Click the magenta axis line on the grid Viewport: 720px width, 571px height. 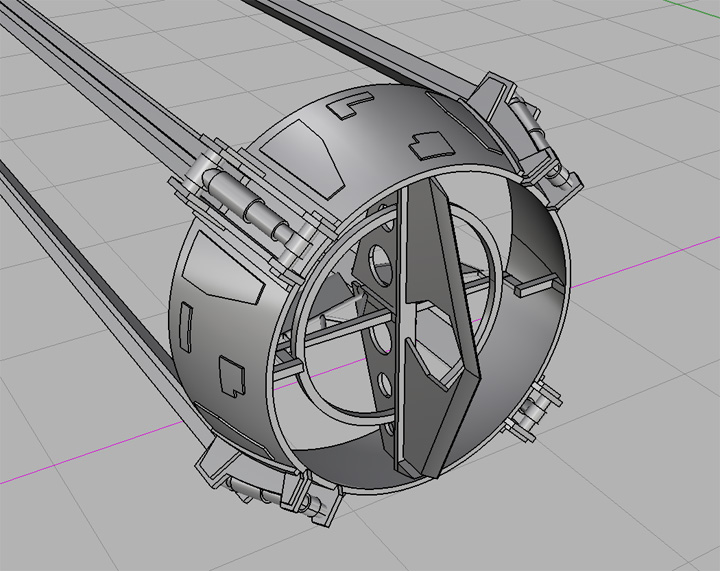358,361
